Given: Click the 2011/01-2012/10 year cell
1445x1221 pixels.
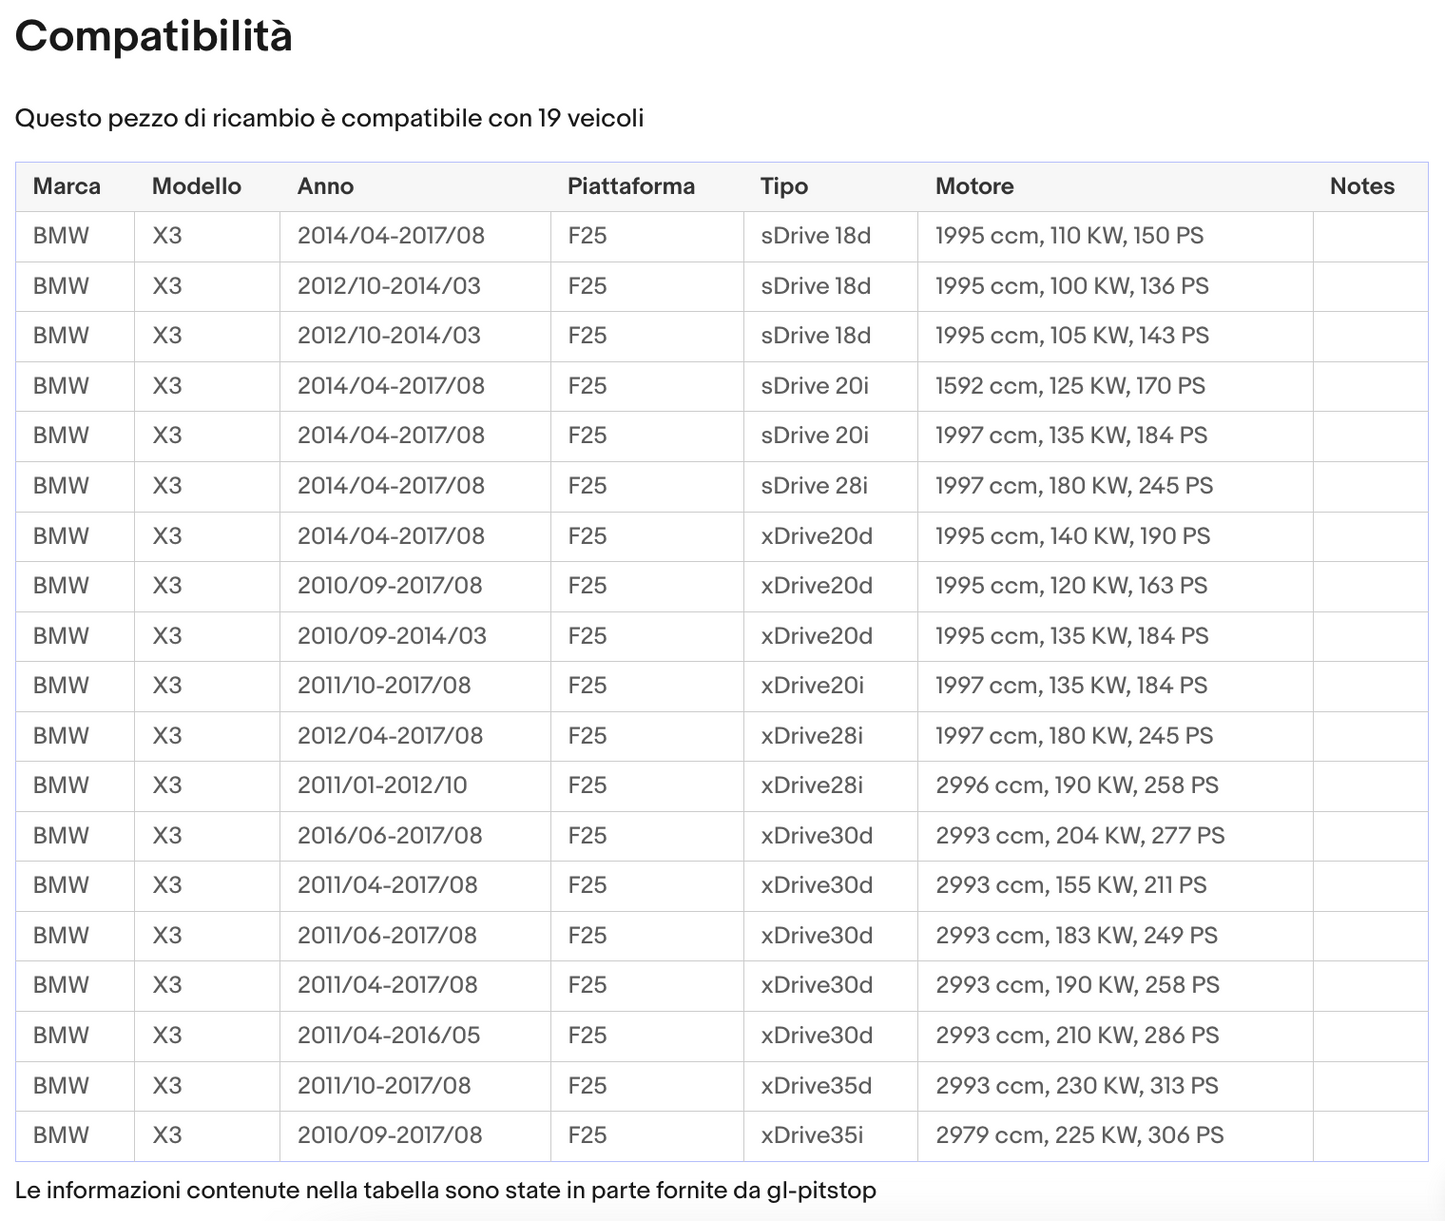Looking at the screenshot, I should coord(382,785).
